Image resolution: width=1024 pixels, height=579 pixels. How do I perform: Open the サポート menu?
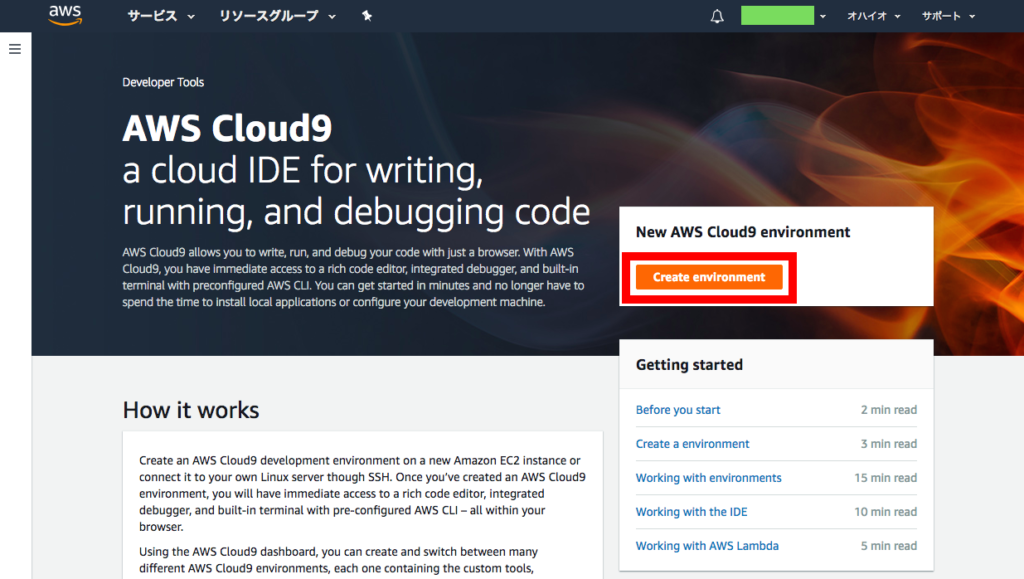948,16
